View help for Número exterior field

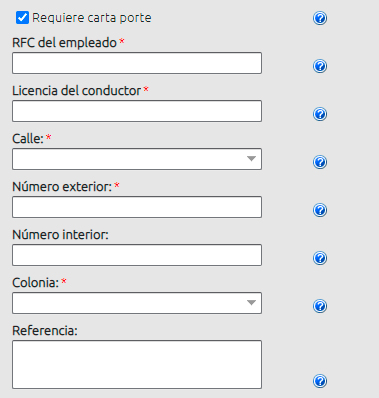pos(320,210)
